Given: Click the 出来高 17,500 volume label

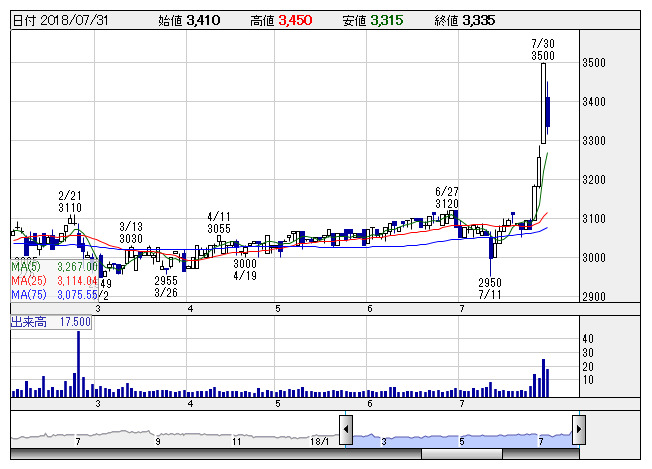Looking at the screenshot, I should click(x=50, y=322).
